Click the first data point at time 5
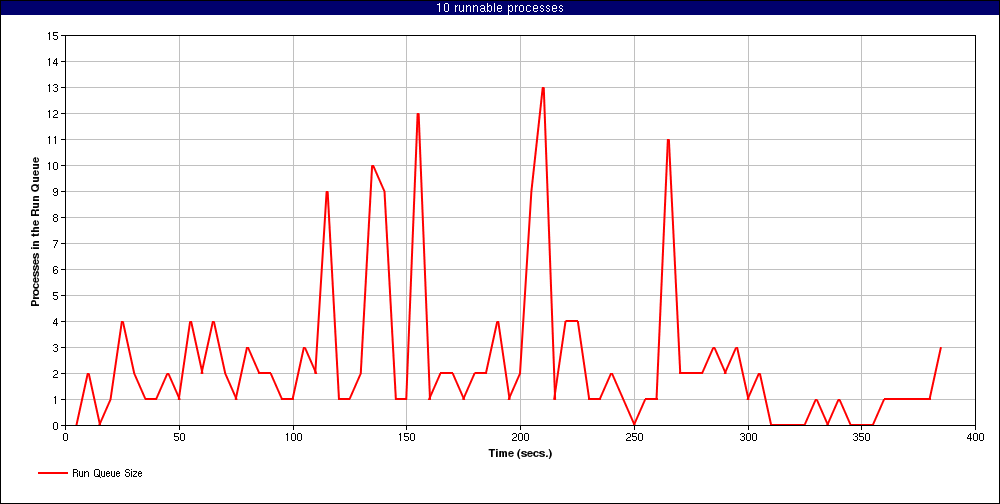Screen dimensions: 1000x504 (x=77, y=426)
